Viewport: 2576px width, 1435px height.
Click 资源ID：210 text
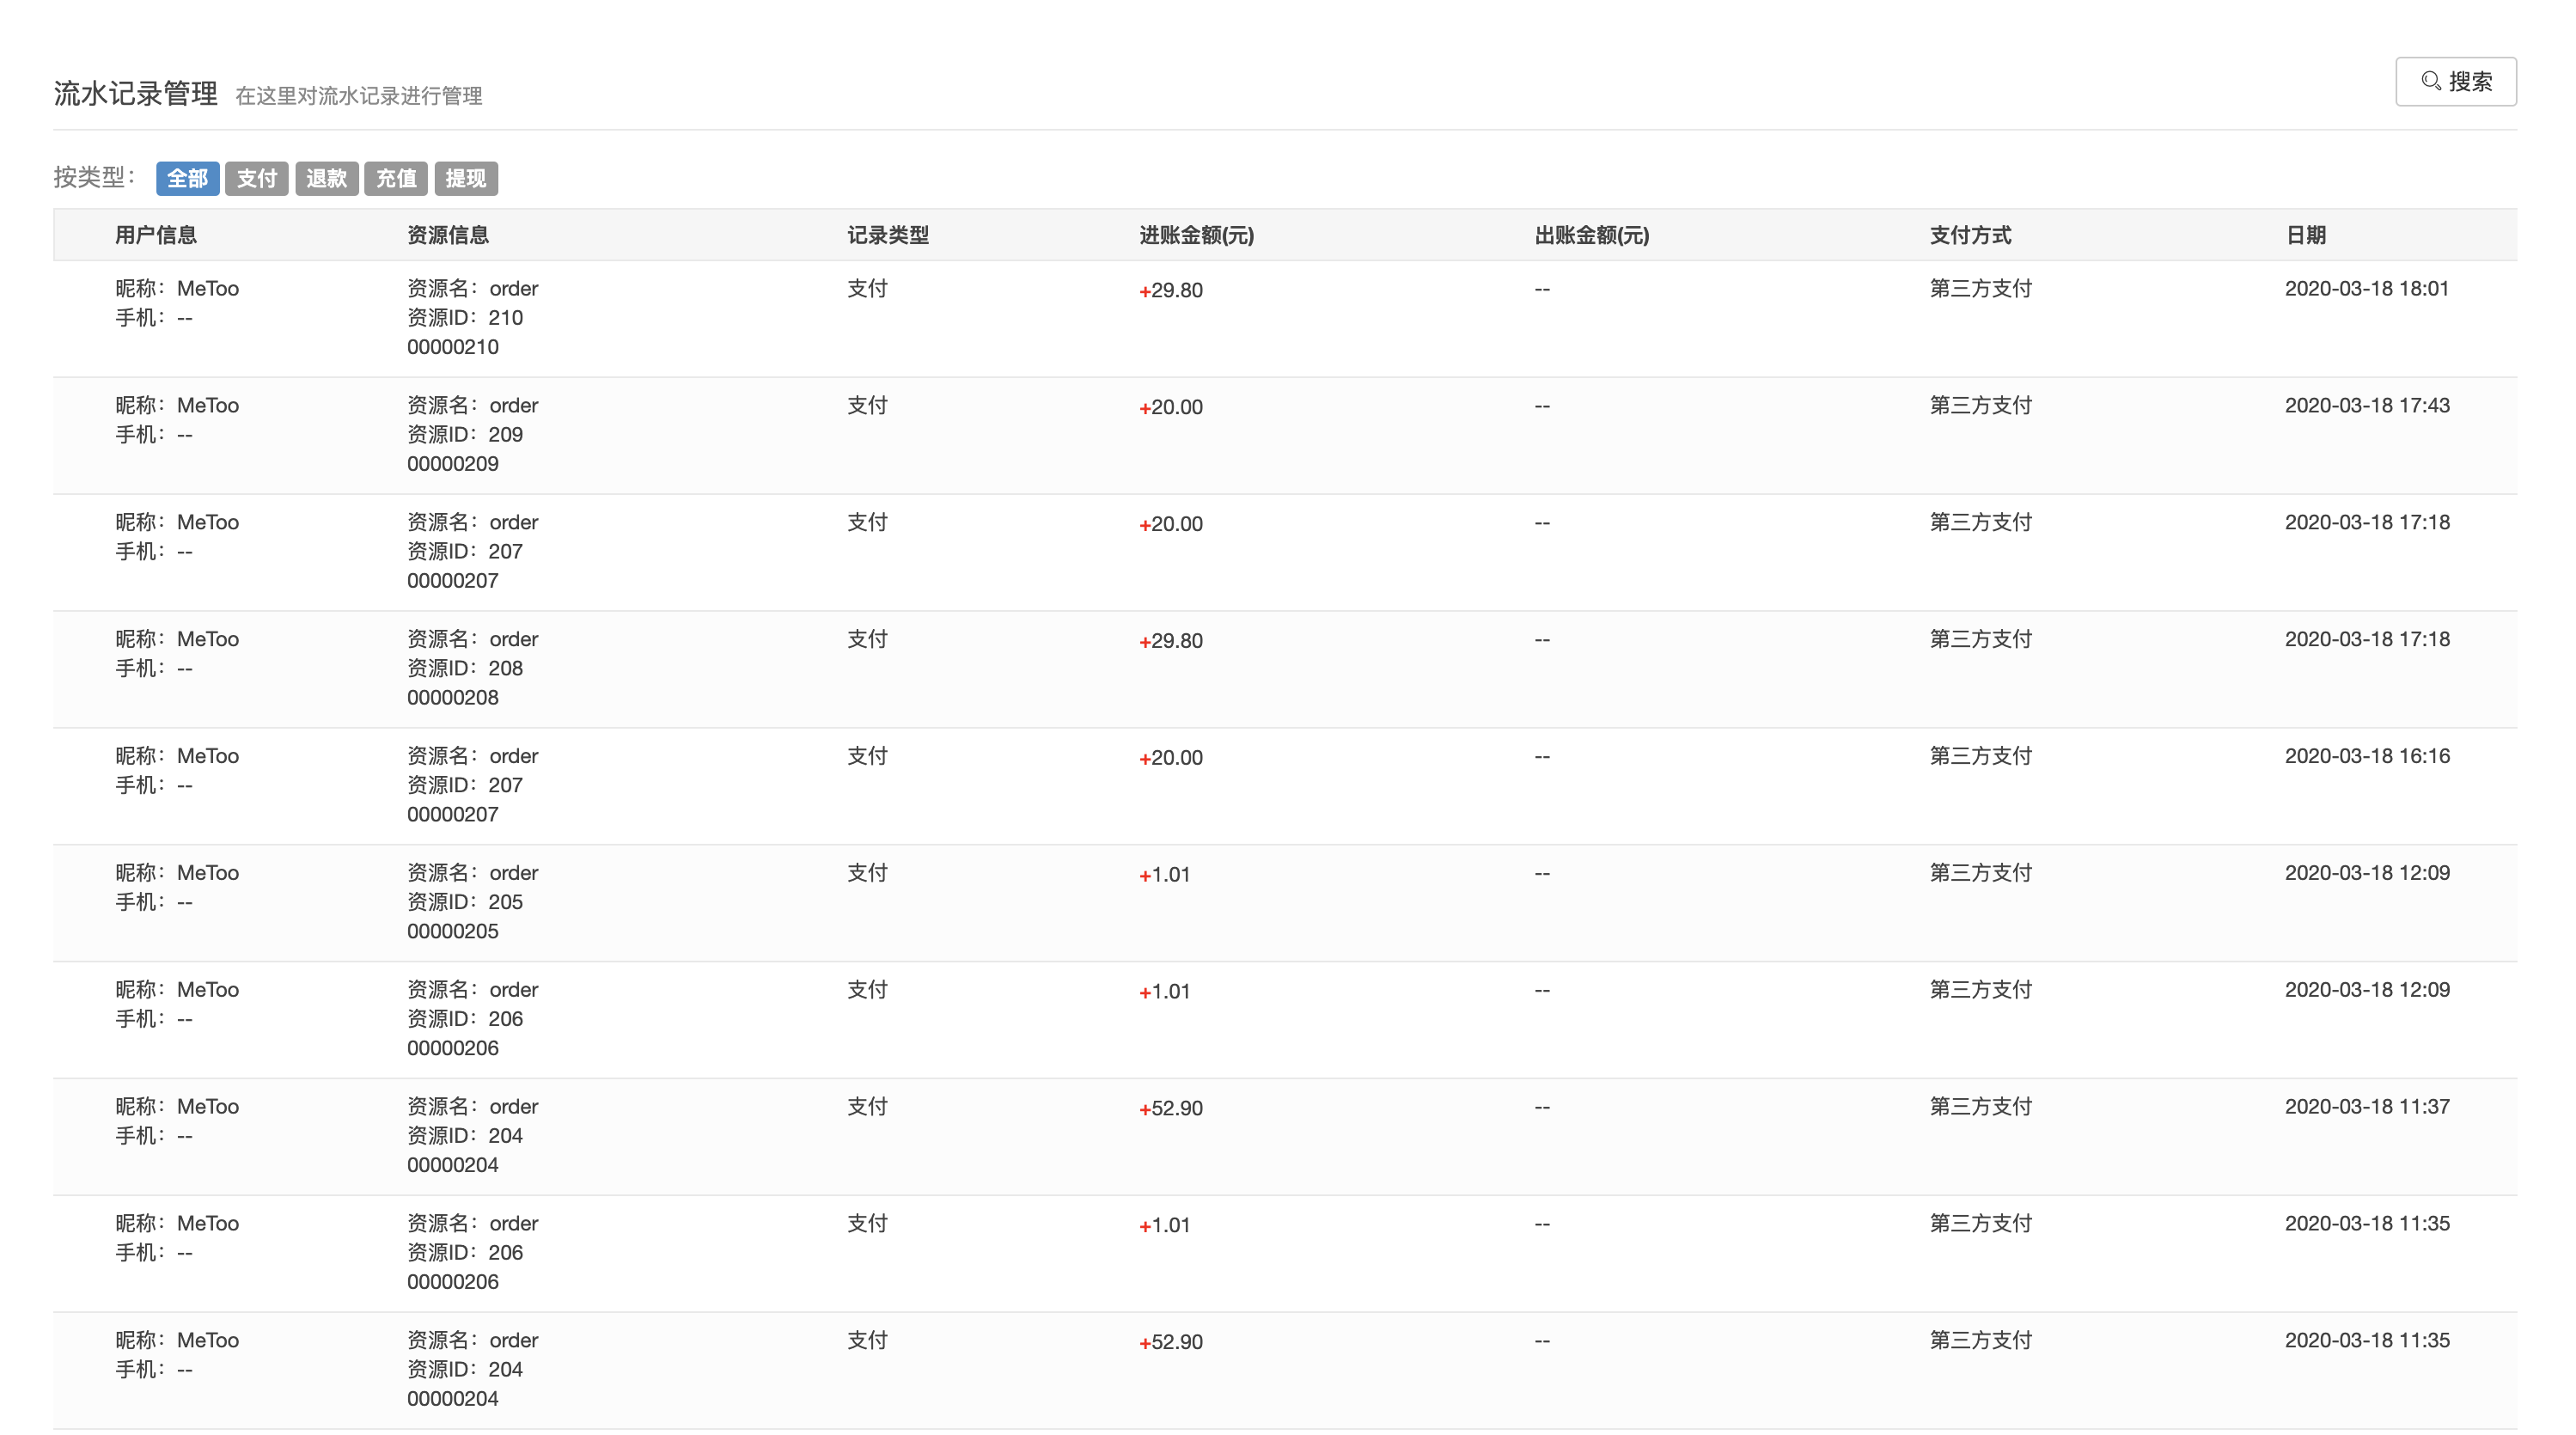[465, 317]
